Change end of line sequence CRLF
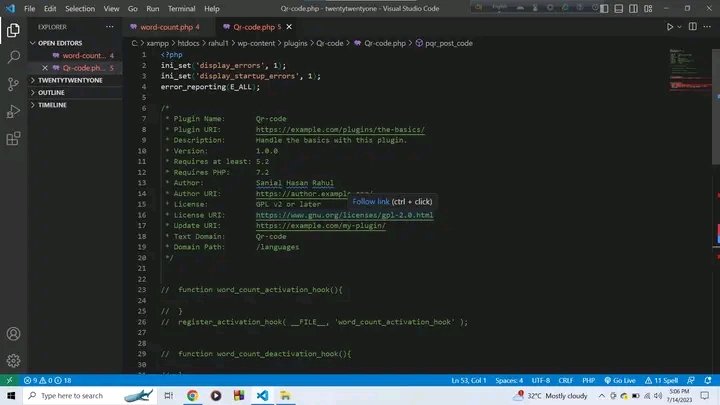 pyautogui.click(x=566, y=380)
